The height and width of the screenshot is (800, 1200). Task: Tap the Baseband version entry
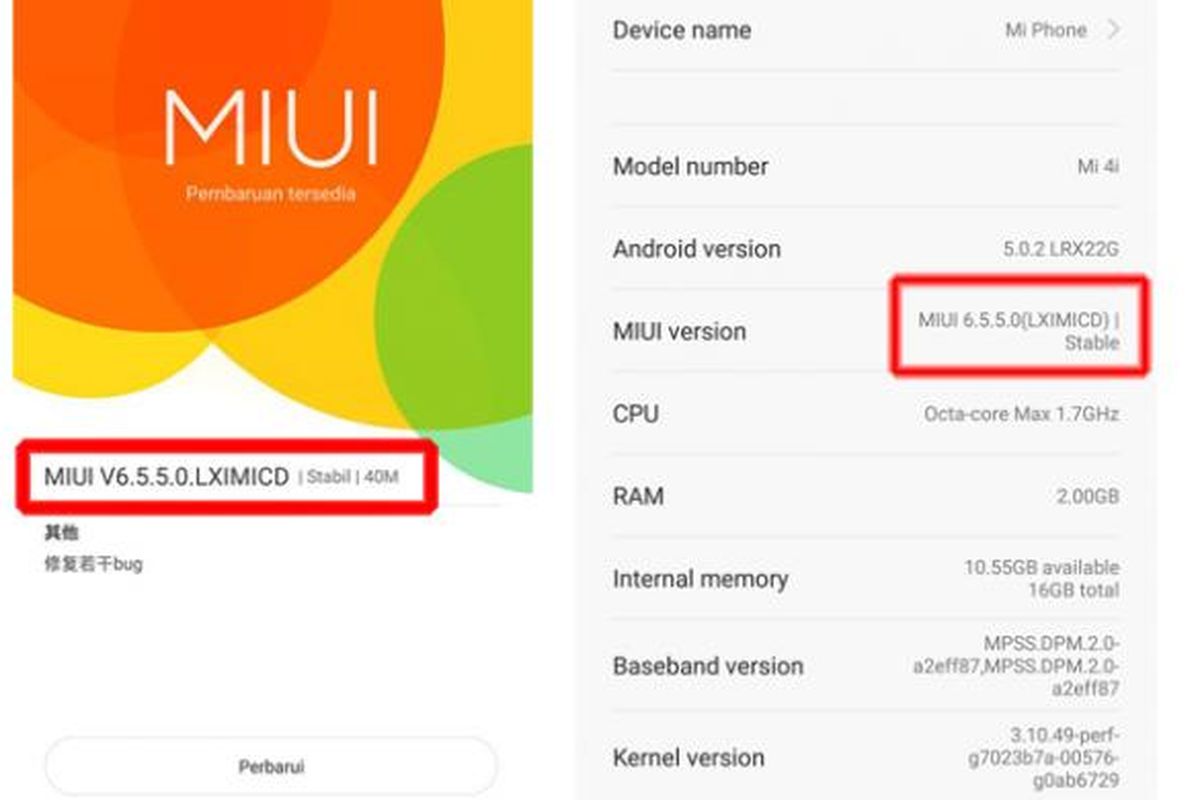click(x=866, y=665)
